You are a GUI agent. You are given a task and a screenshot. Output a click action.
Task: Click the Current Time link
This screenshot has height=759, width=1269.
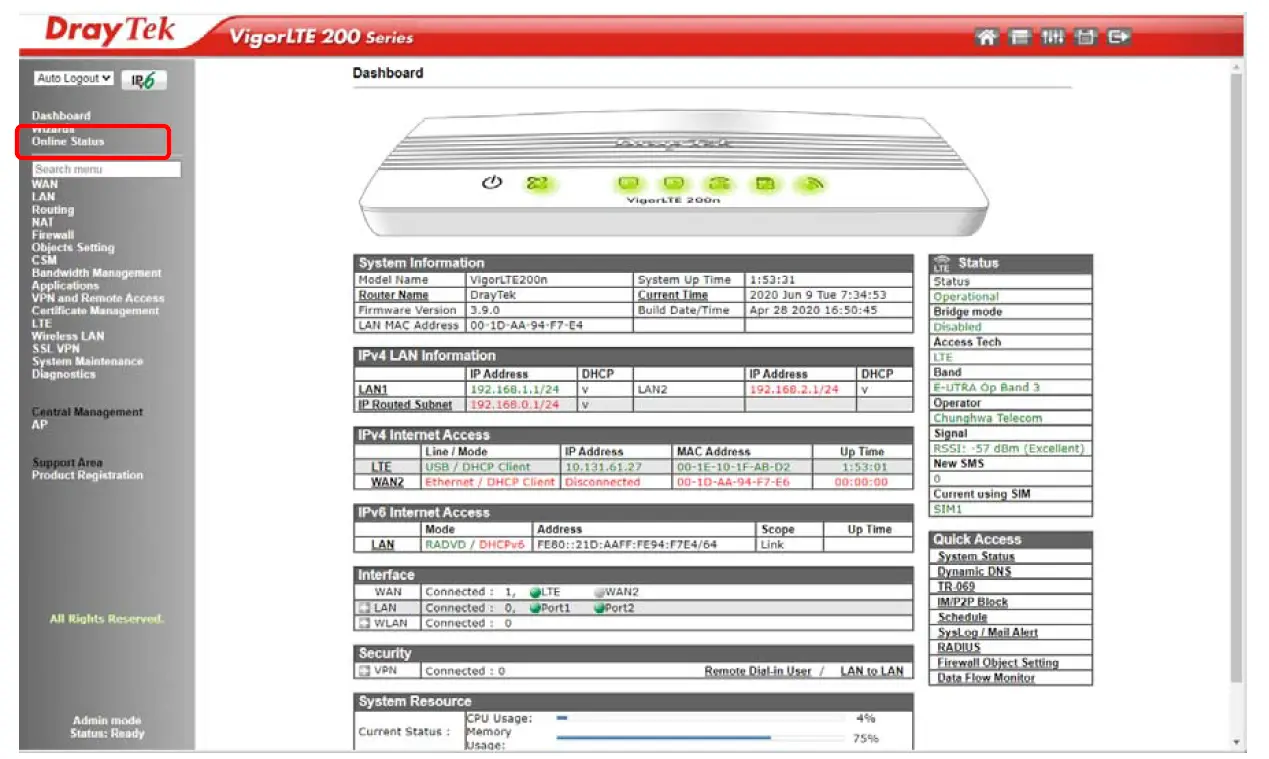673,296
